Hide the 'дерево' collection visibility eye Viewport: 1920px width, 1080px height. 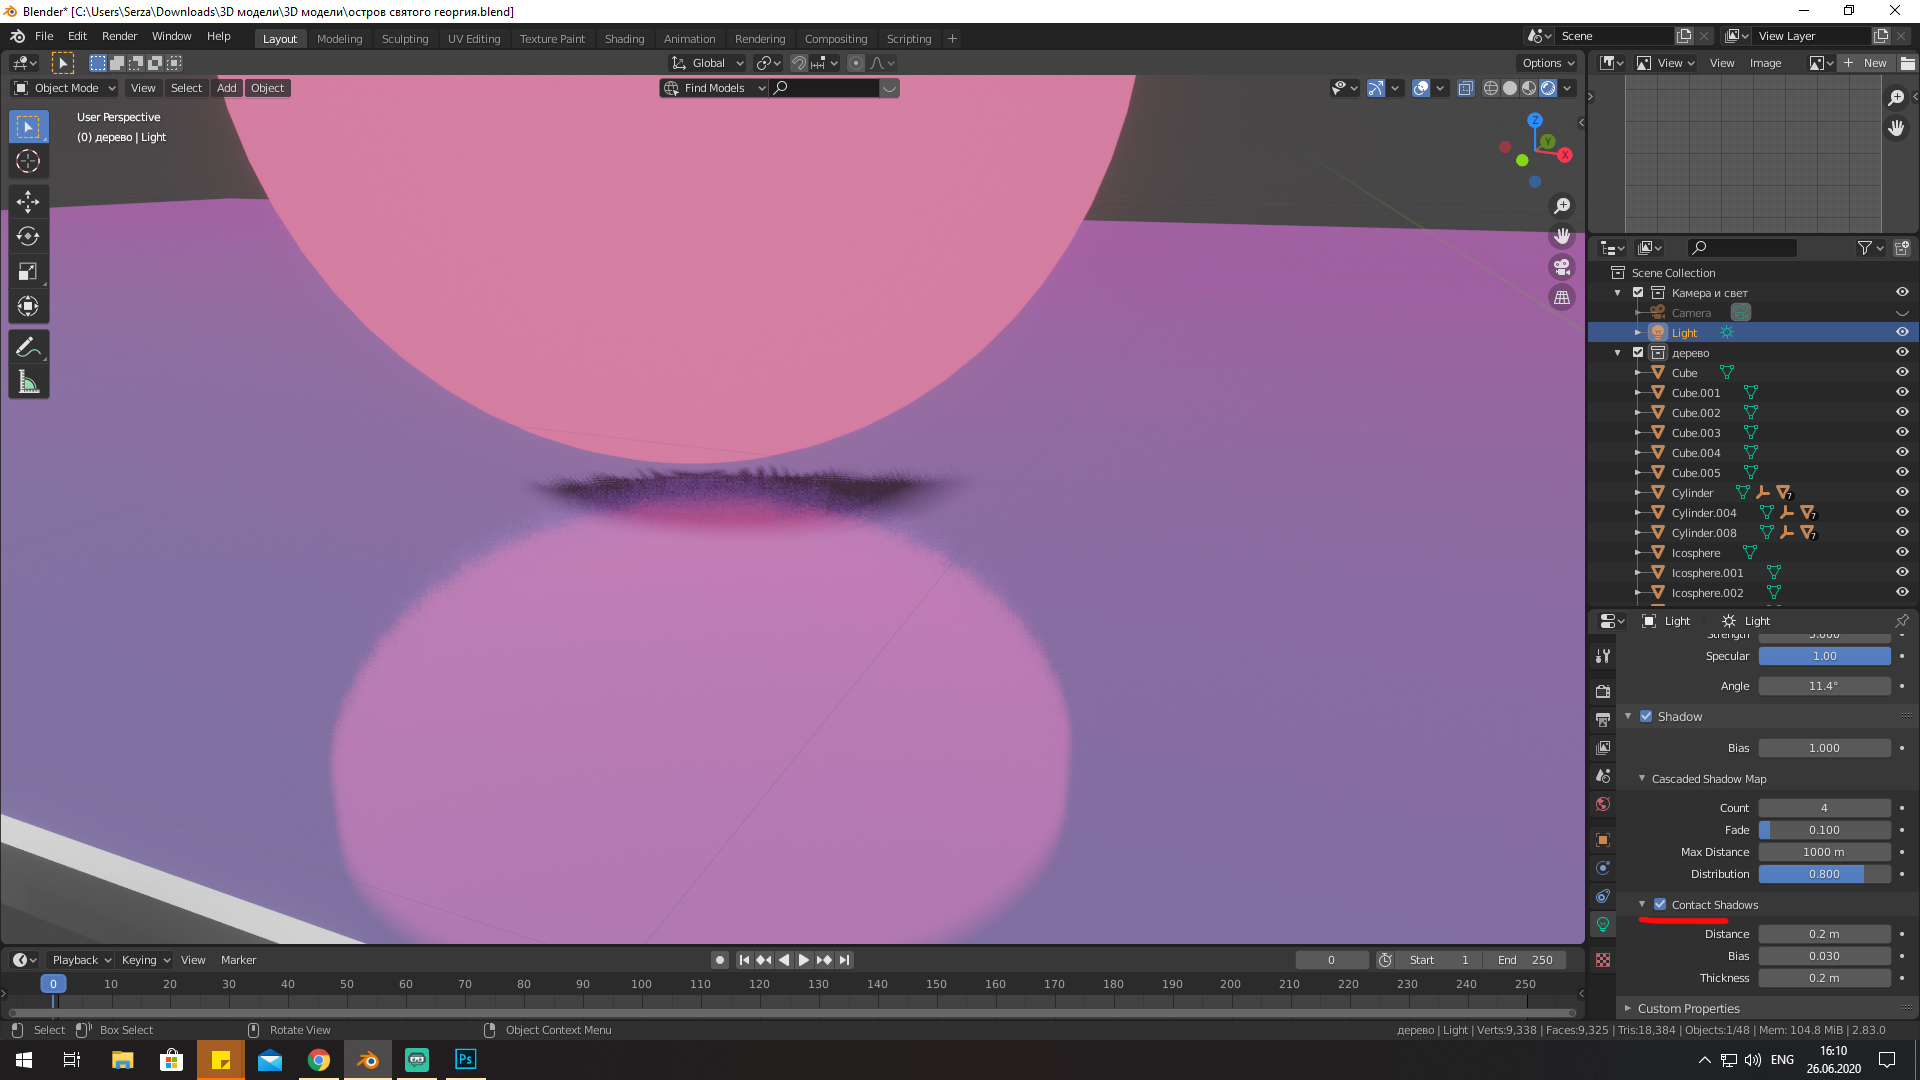(x=1902, y=352)
